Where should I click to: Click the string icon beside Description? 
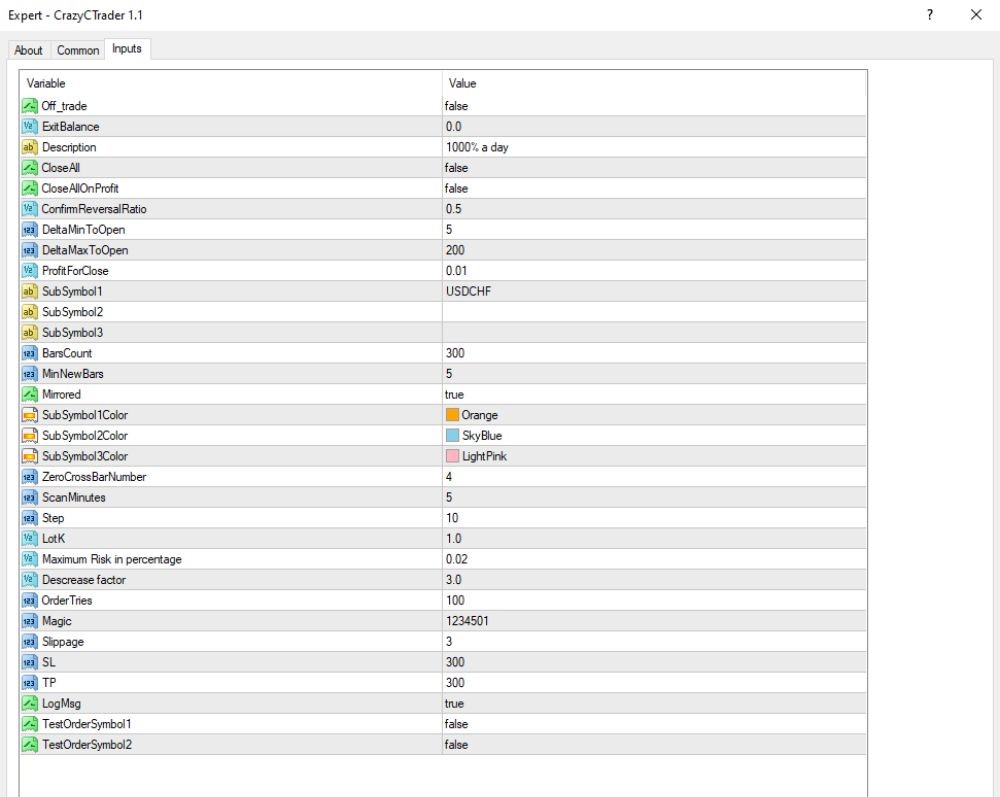click(29, 147)
